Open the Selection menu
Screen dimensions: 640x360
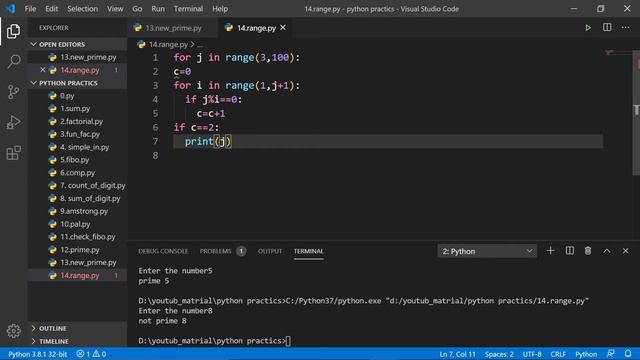tap(82, 9)
